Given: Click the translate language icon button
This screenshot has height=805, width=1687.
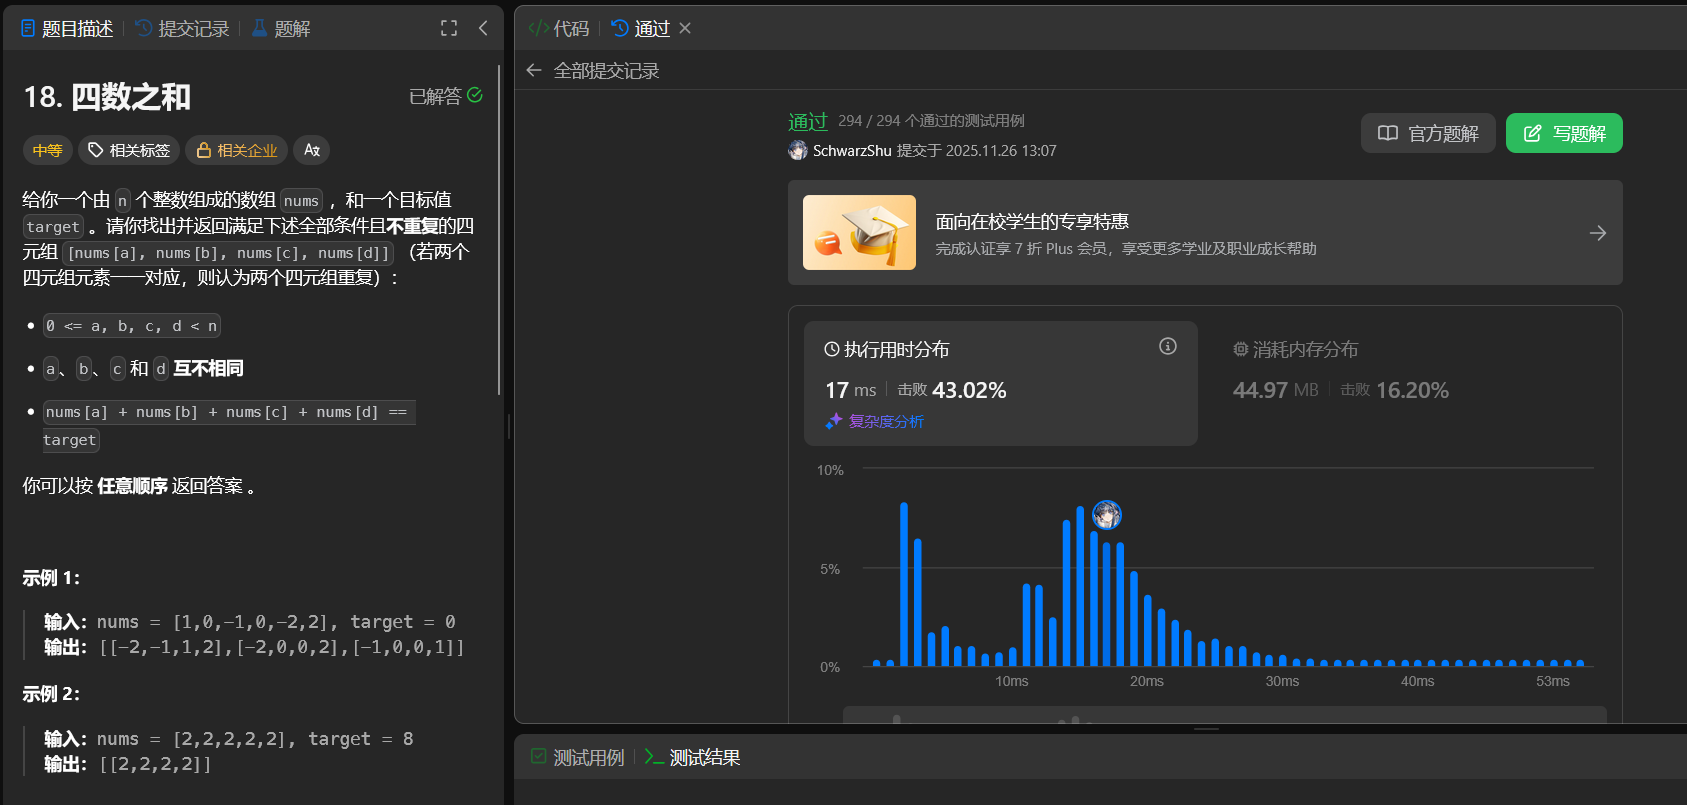Looking at the screenshot, I should click(x=312, y=150).
